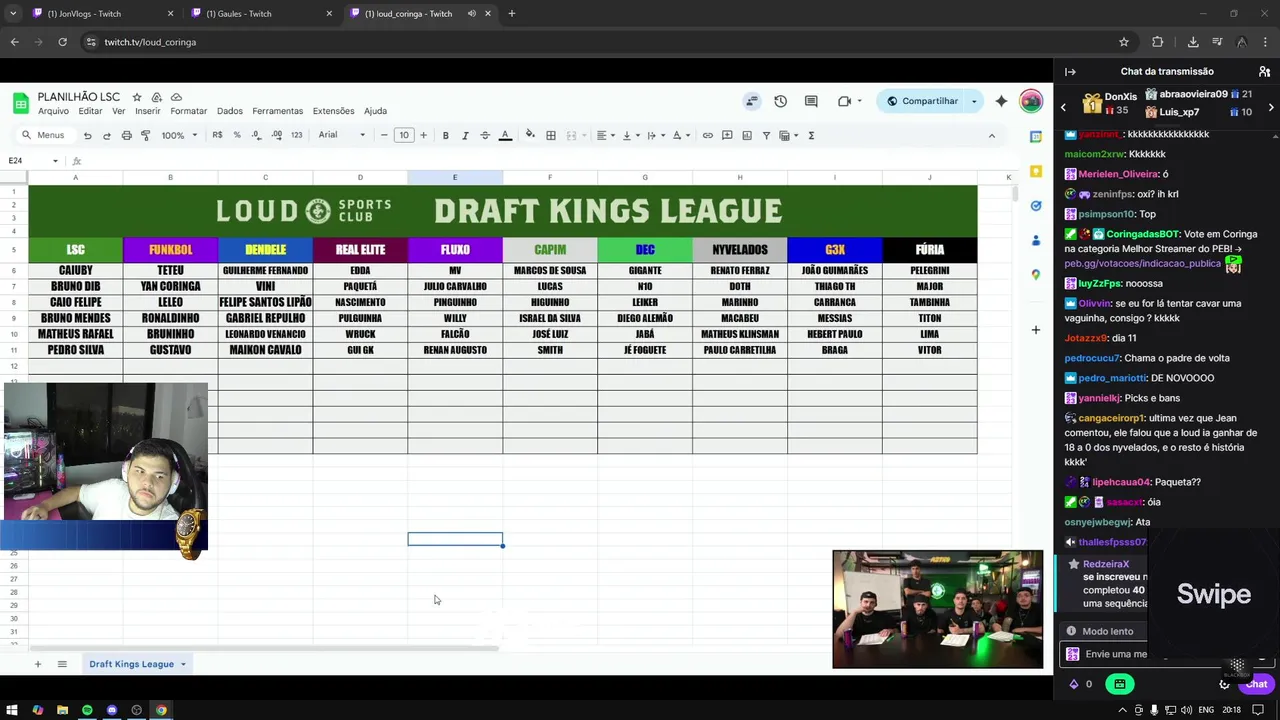The image size is (1280, 720).
Task: Open the Arial font dropdown
Action: pyautogui.click(x=342, y=135)
